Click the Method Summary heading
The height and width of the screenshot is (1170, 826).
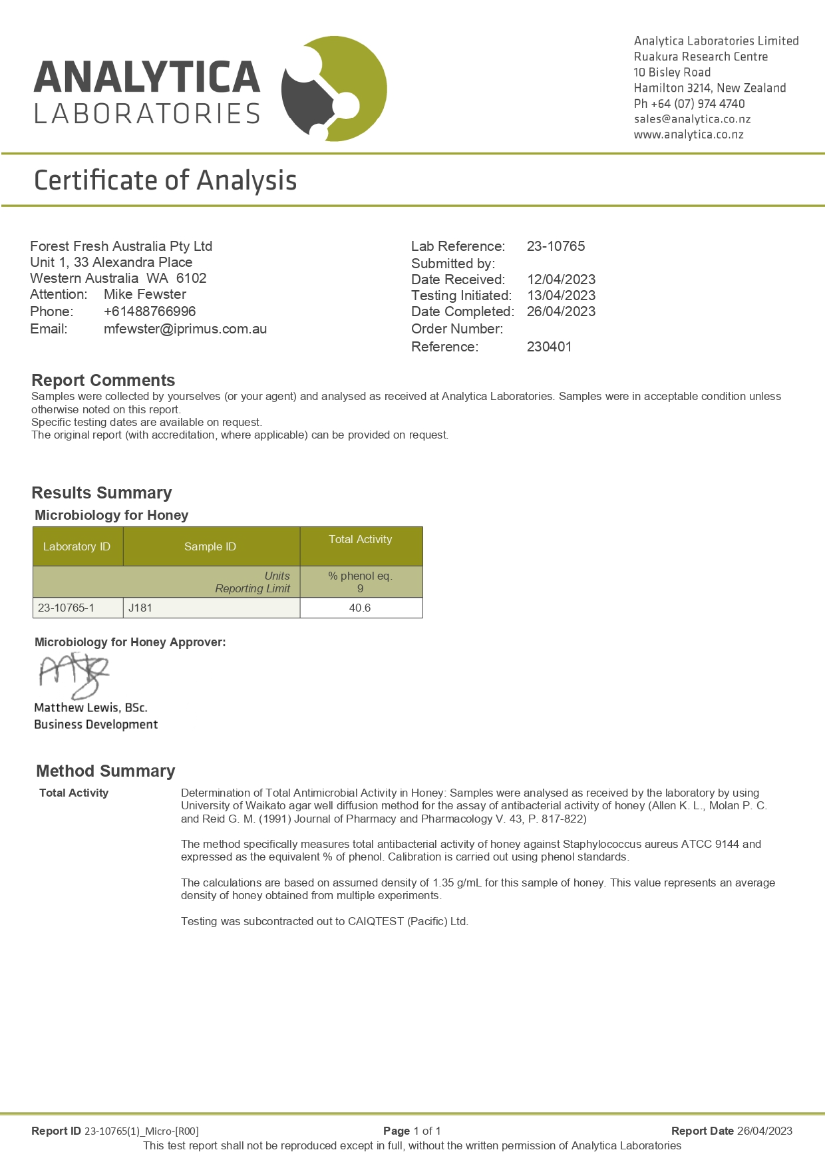tap(105, 772)
